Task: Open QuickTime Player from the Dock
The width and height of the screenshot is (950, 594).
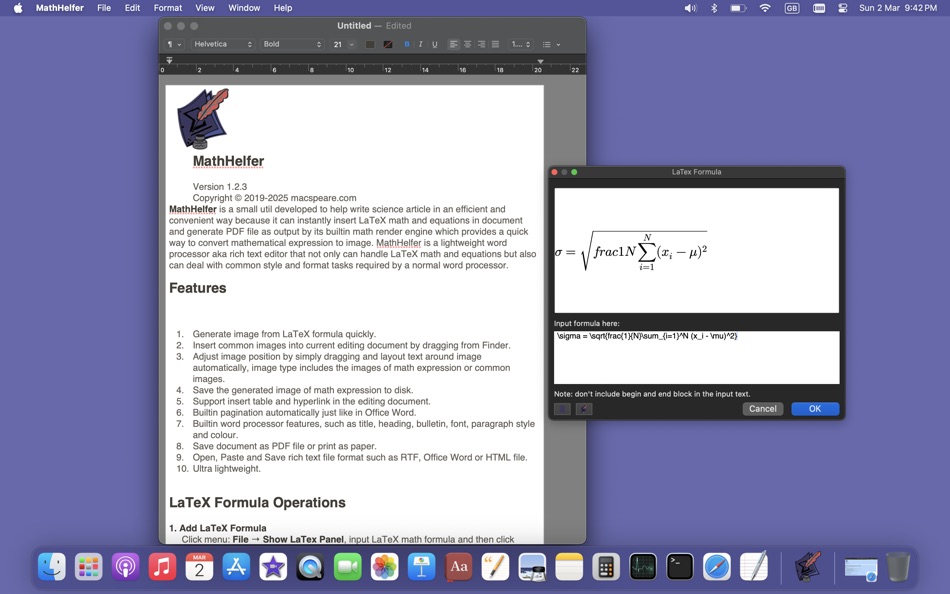Action: pos(310,567)
